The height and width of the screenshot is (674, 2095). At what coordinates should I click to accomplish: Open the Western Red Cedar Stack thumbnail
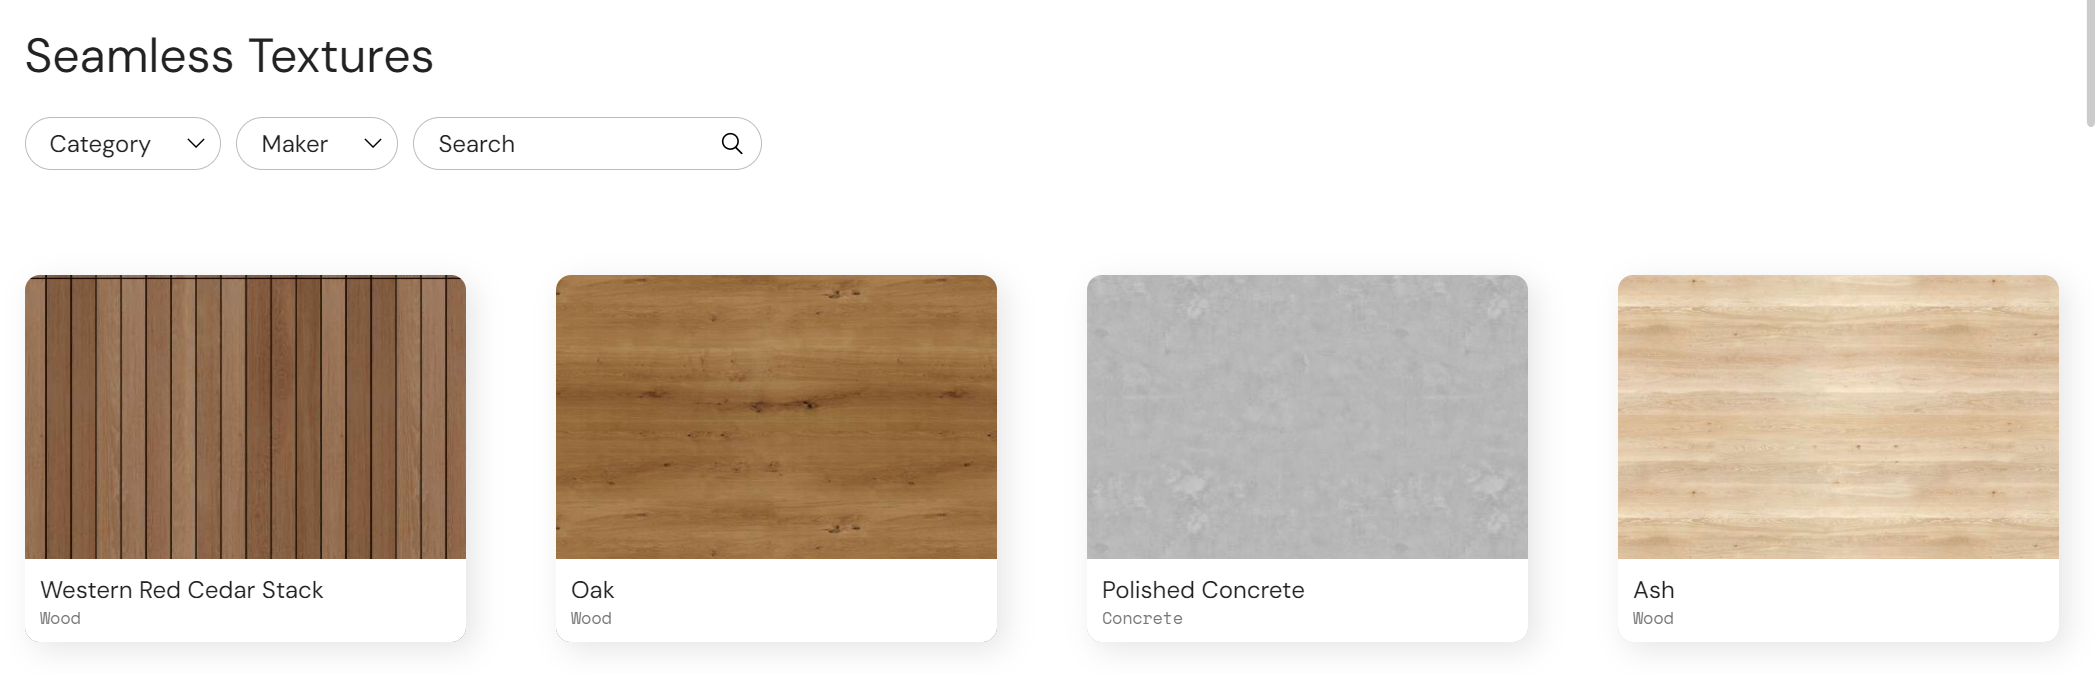(245, 417)
